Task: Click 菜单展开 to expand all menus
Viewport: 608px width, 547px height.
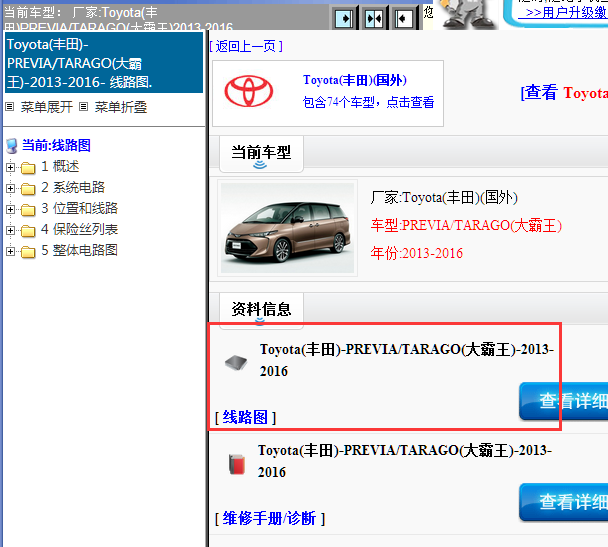Action: click(x=47, y=107)
